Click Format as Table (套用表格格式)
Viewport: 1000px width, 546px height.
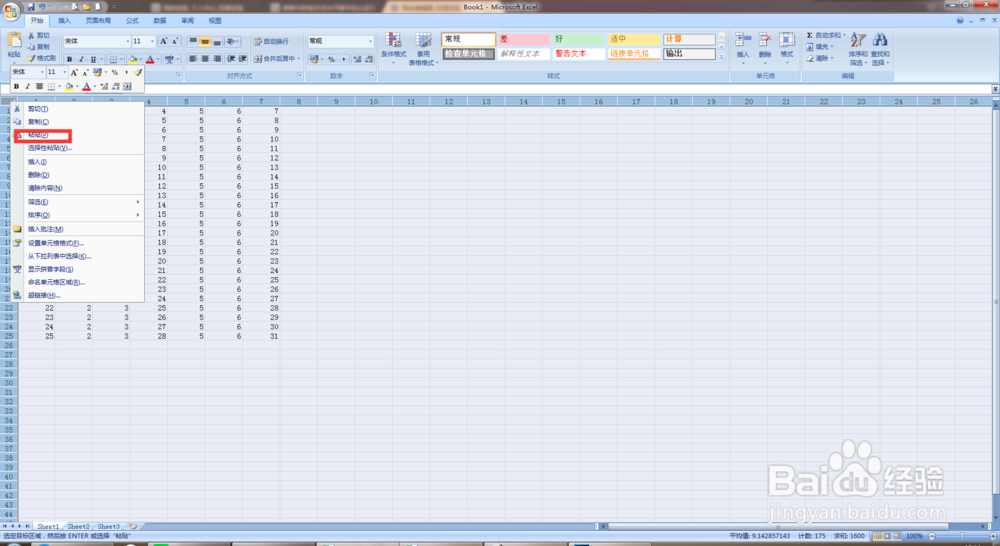coord(423,48)
